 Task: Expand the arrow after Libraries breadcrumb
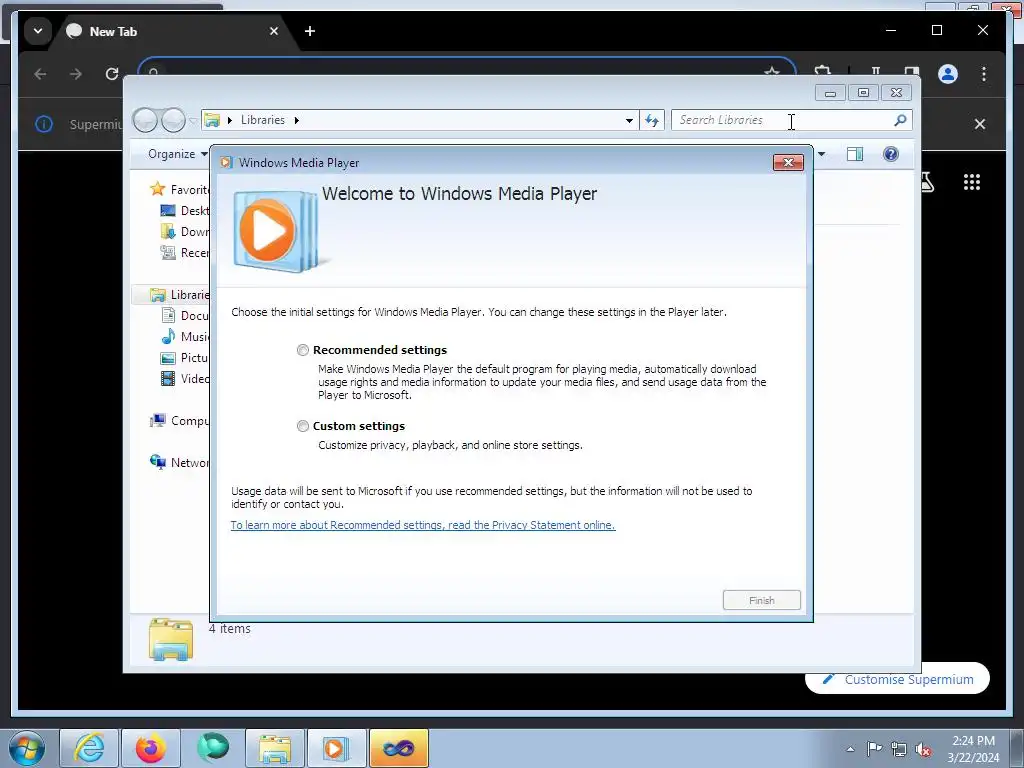tap(296, 120)
